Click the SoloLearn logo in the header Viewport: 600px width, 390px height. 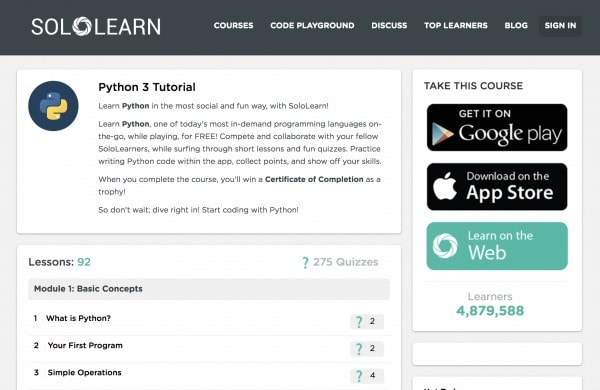point(96,26)
